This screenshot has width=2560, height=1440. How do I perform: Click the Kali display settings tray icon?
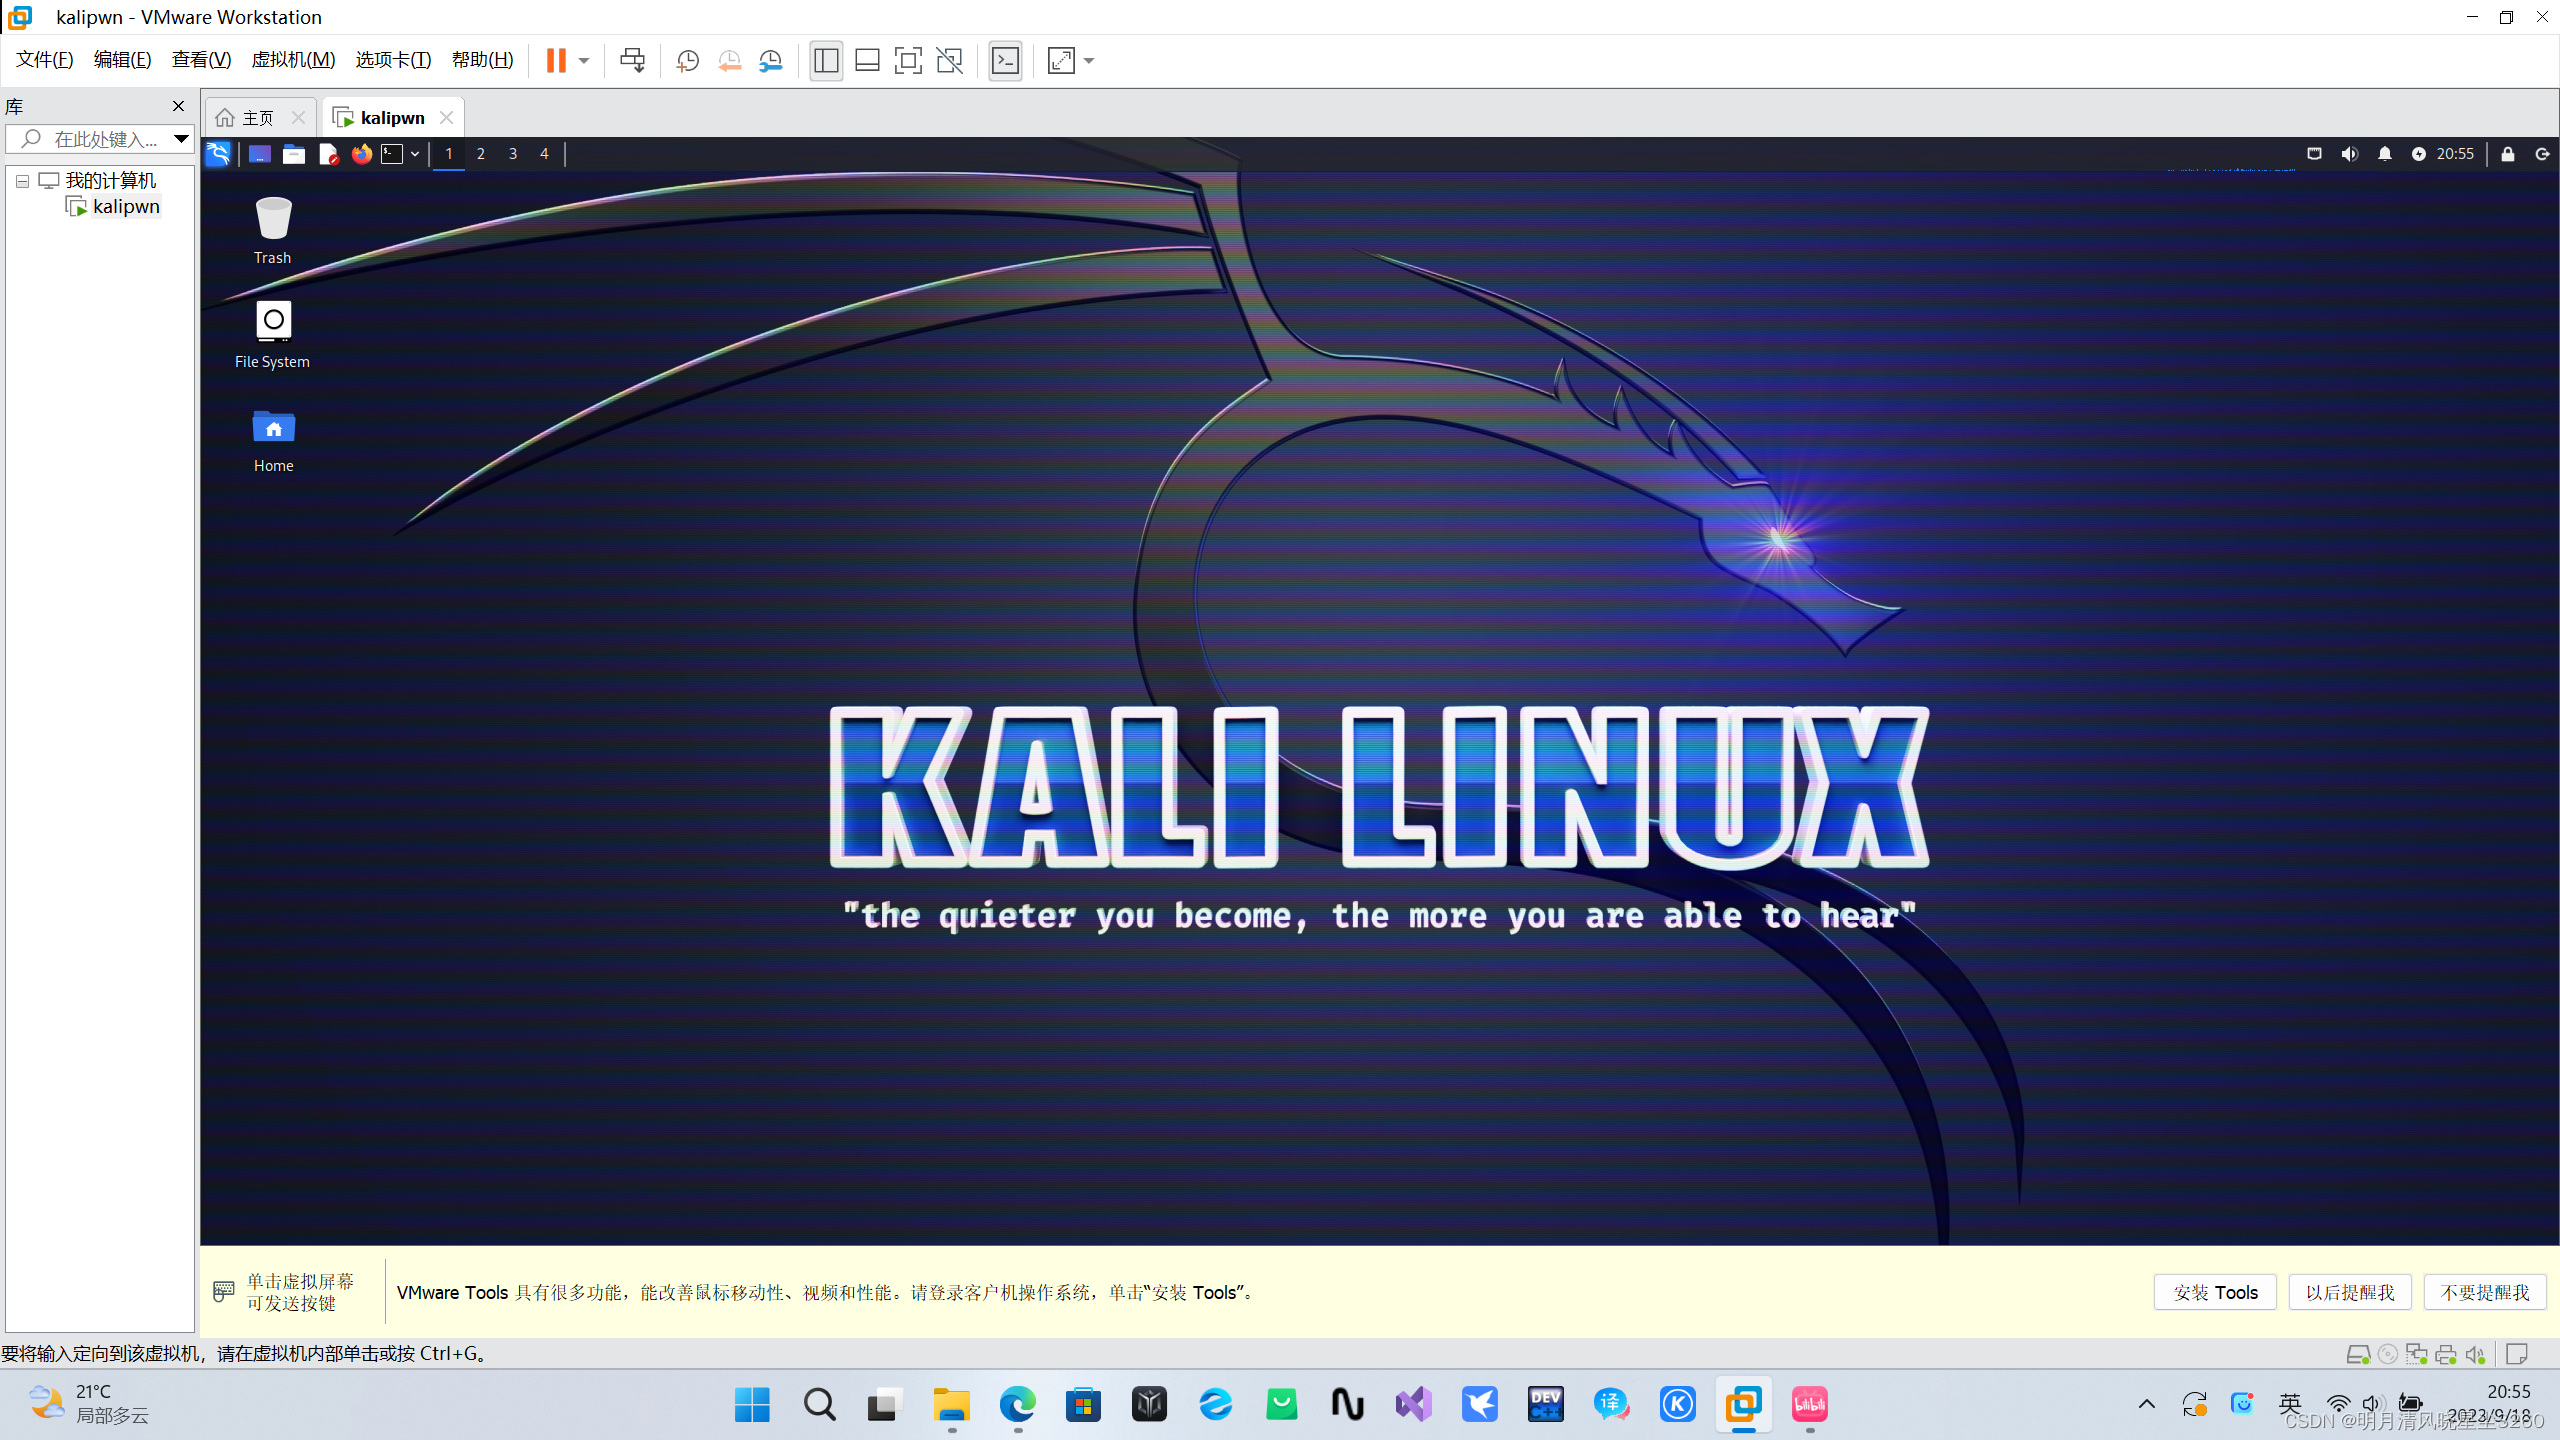click(x=2314, y=154)
